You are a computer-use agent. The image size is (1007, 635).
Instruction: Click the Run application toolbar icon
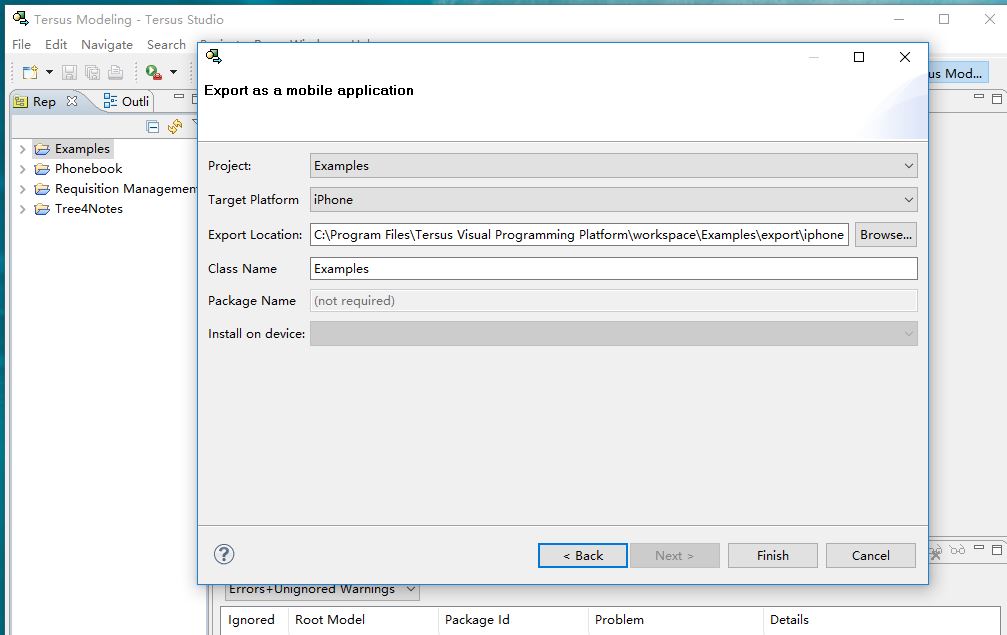(x=153, y=72)
